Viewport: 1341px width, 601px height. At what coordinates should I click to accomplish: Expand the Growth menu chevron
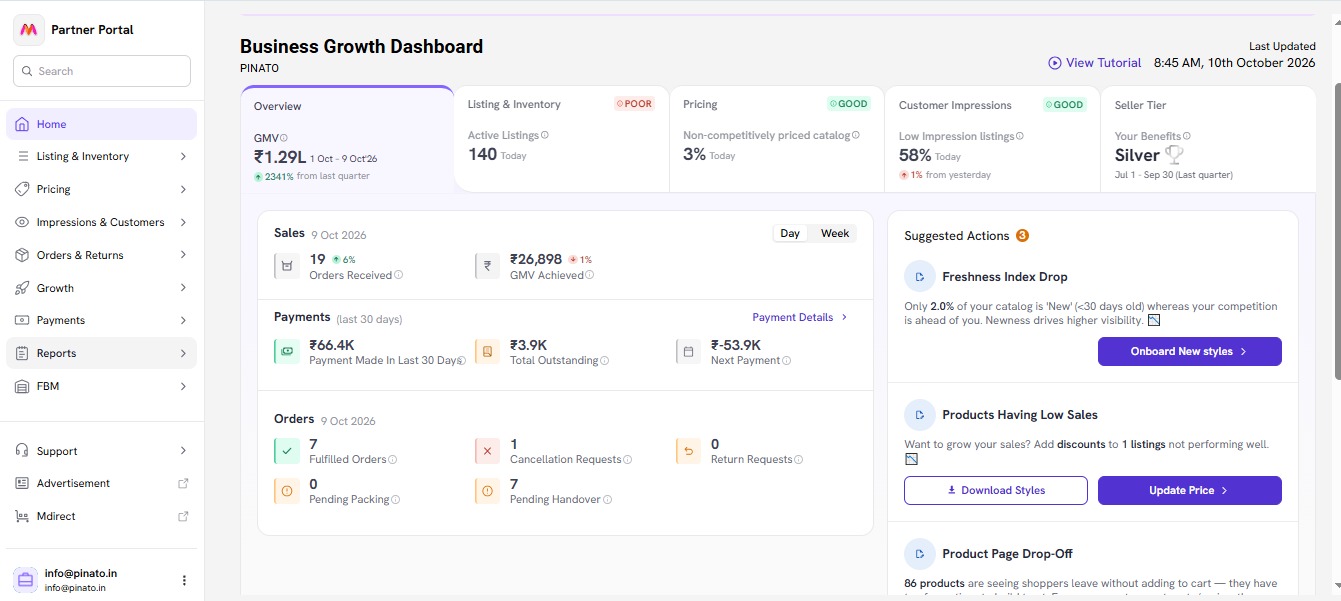pyautogui.click(x=183, y=288)
